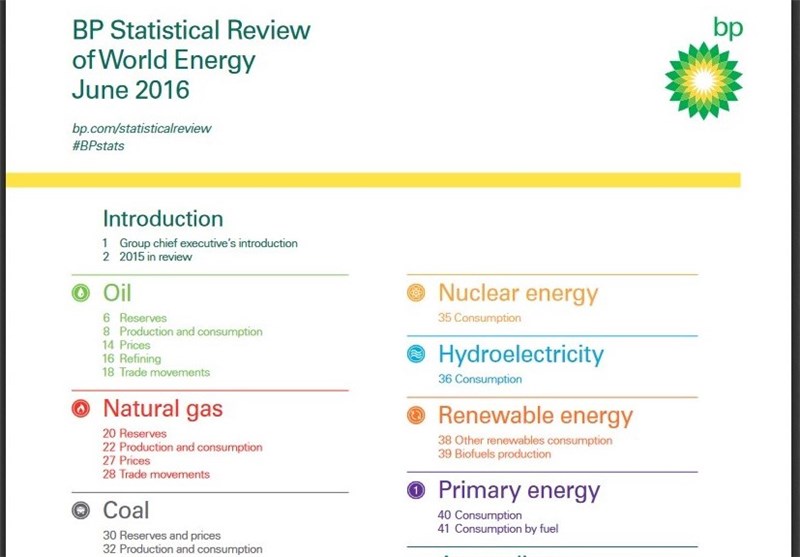Click the red Natural gas flame icon
The width and height of the screenshot is (800, 557).
80,409
